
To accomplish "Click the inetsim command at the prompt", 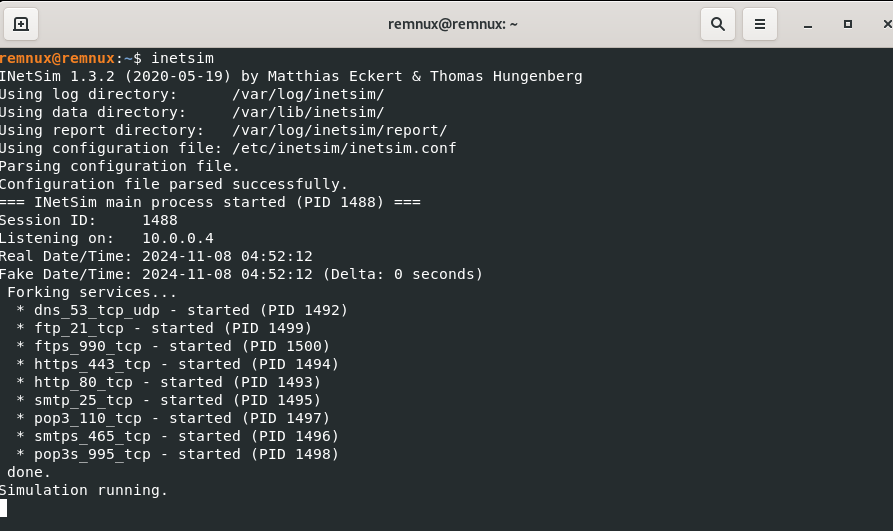I will coord(182,58).
